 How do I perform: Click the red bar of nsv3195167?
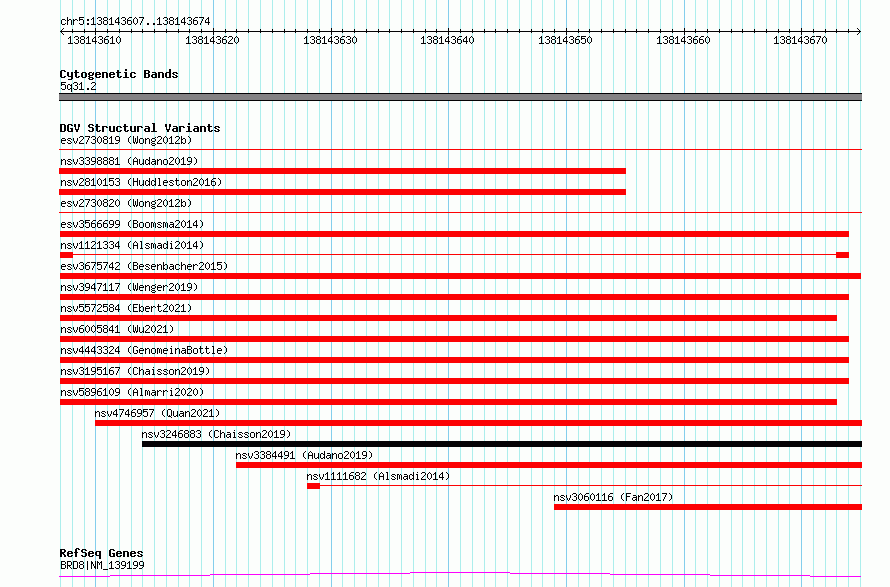pos(454,381)
